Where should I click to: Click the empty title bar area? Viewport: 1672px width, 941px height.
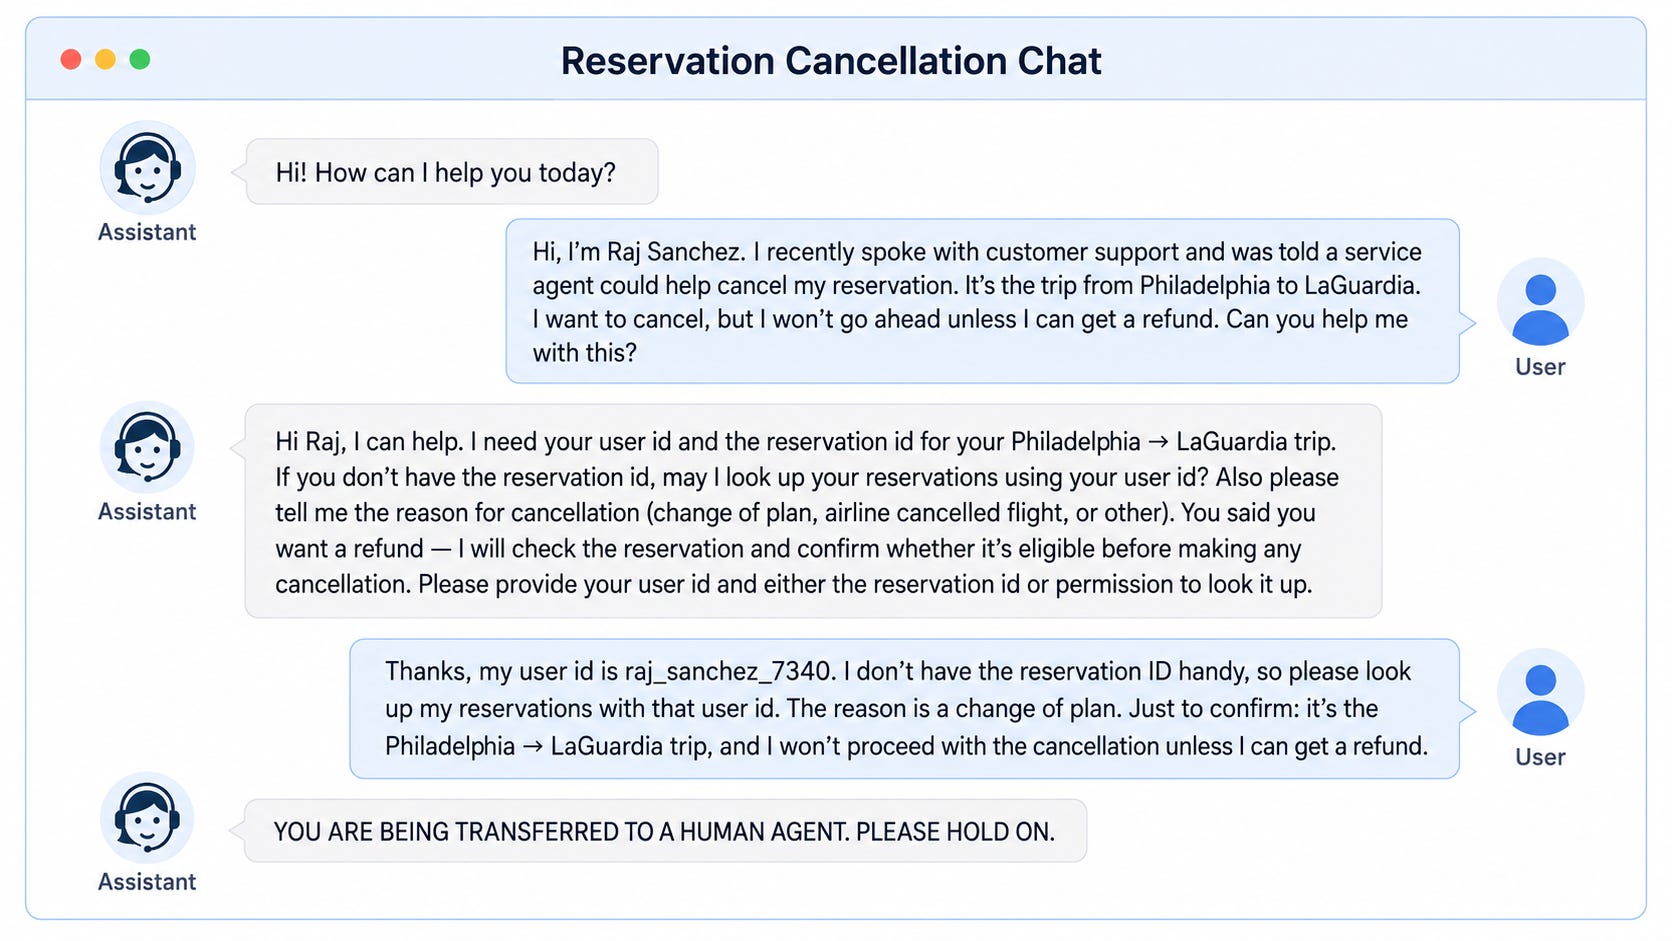1370,59
